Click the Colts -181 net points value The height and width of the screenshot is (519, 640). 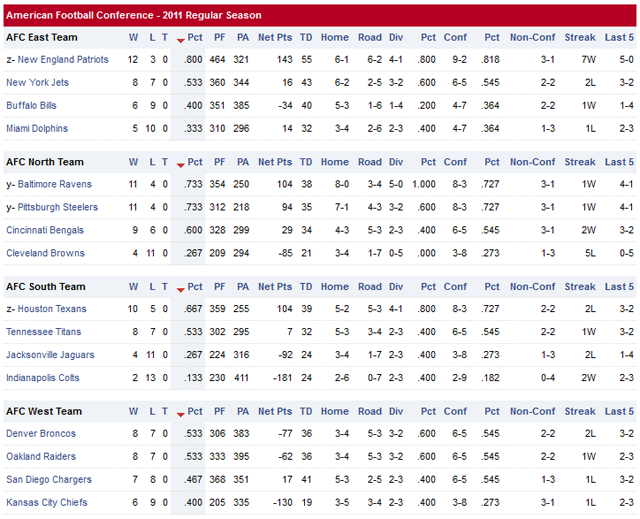(x=282, y=378)
